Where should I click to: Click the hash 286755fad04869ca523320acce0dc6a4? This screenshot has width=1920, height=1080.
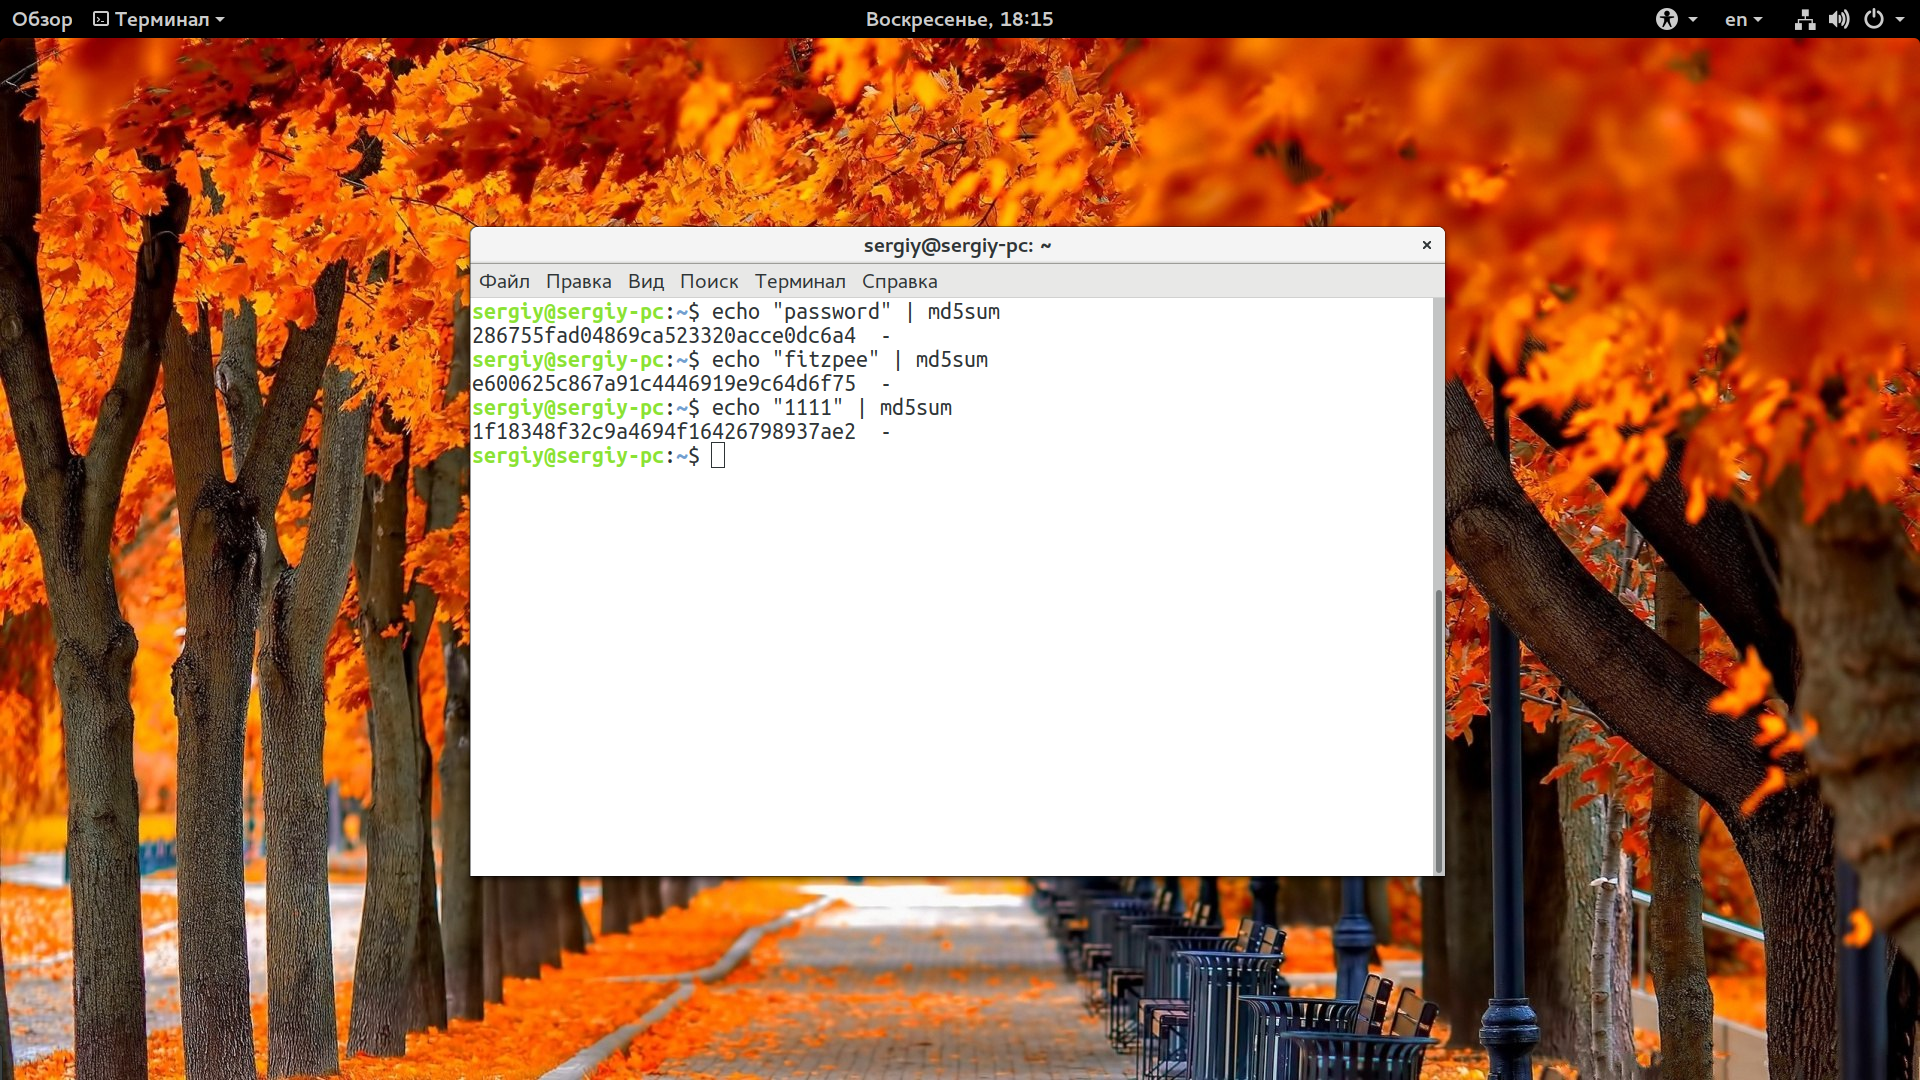click(x=664, y=336)
